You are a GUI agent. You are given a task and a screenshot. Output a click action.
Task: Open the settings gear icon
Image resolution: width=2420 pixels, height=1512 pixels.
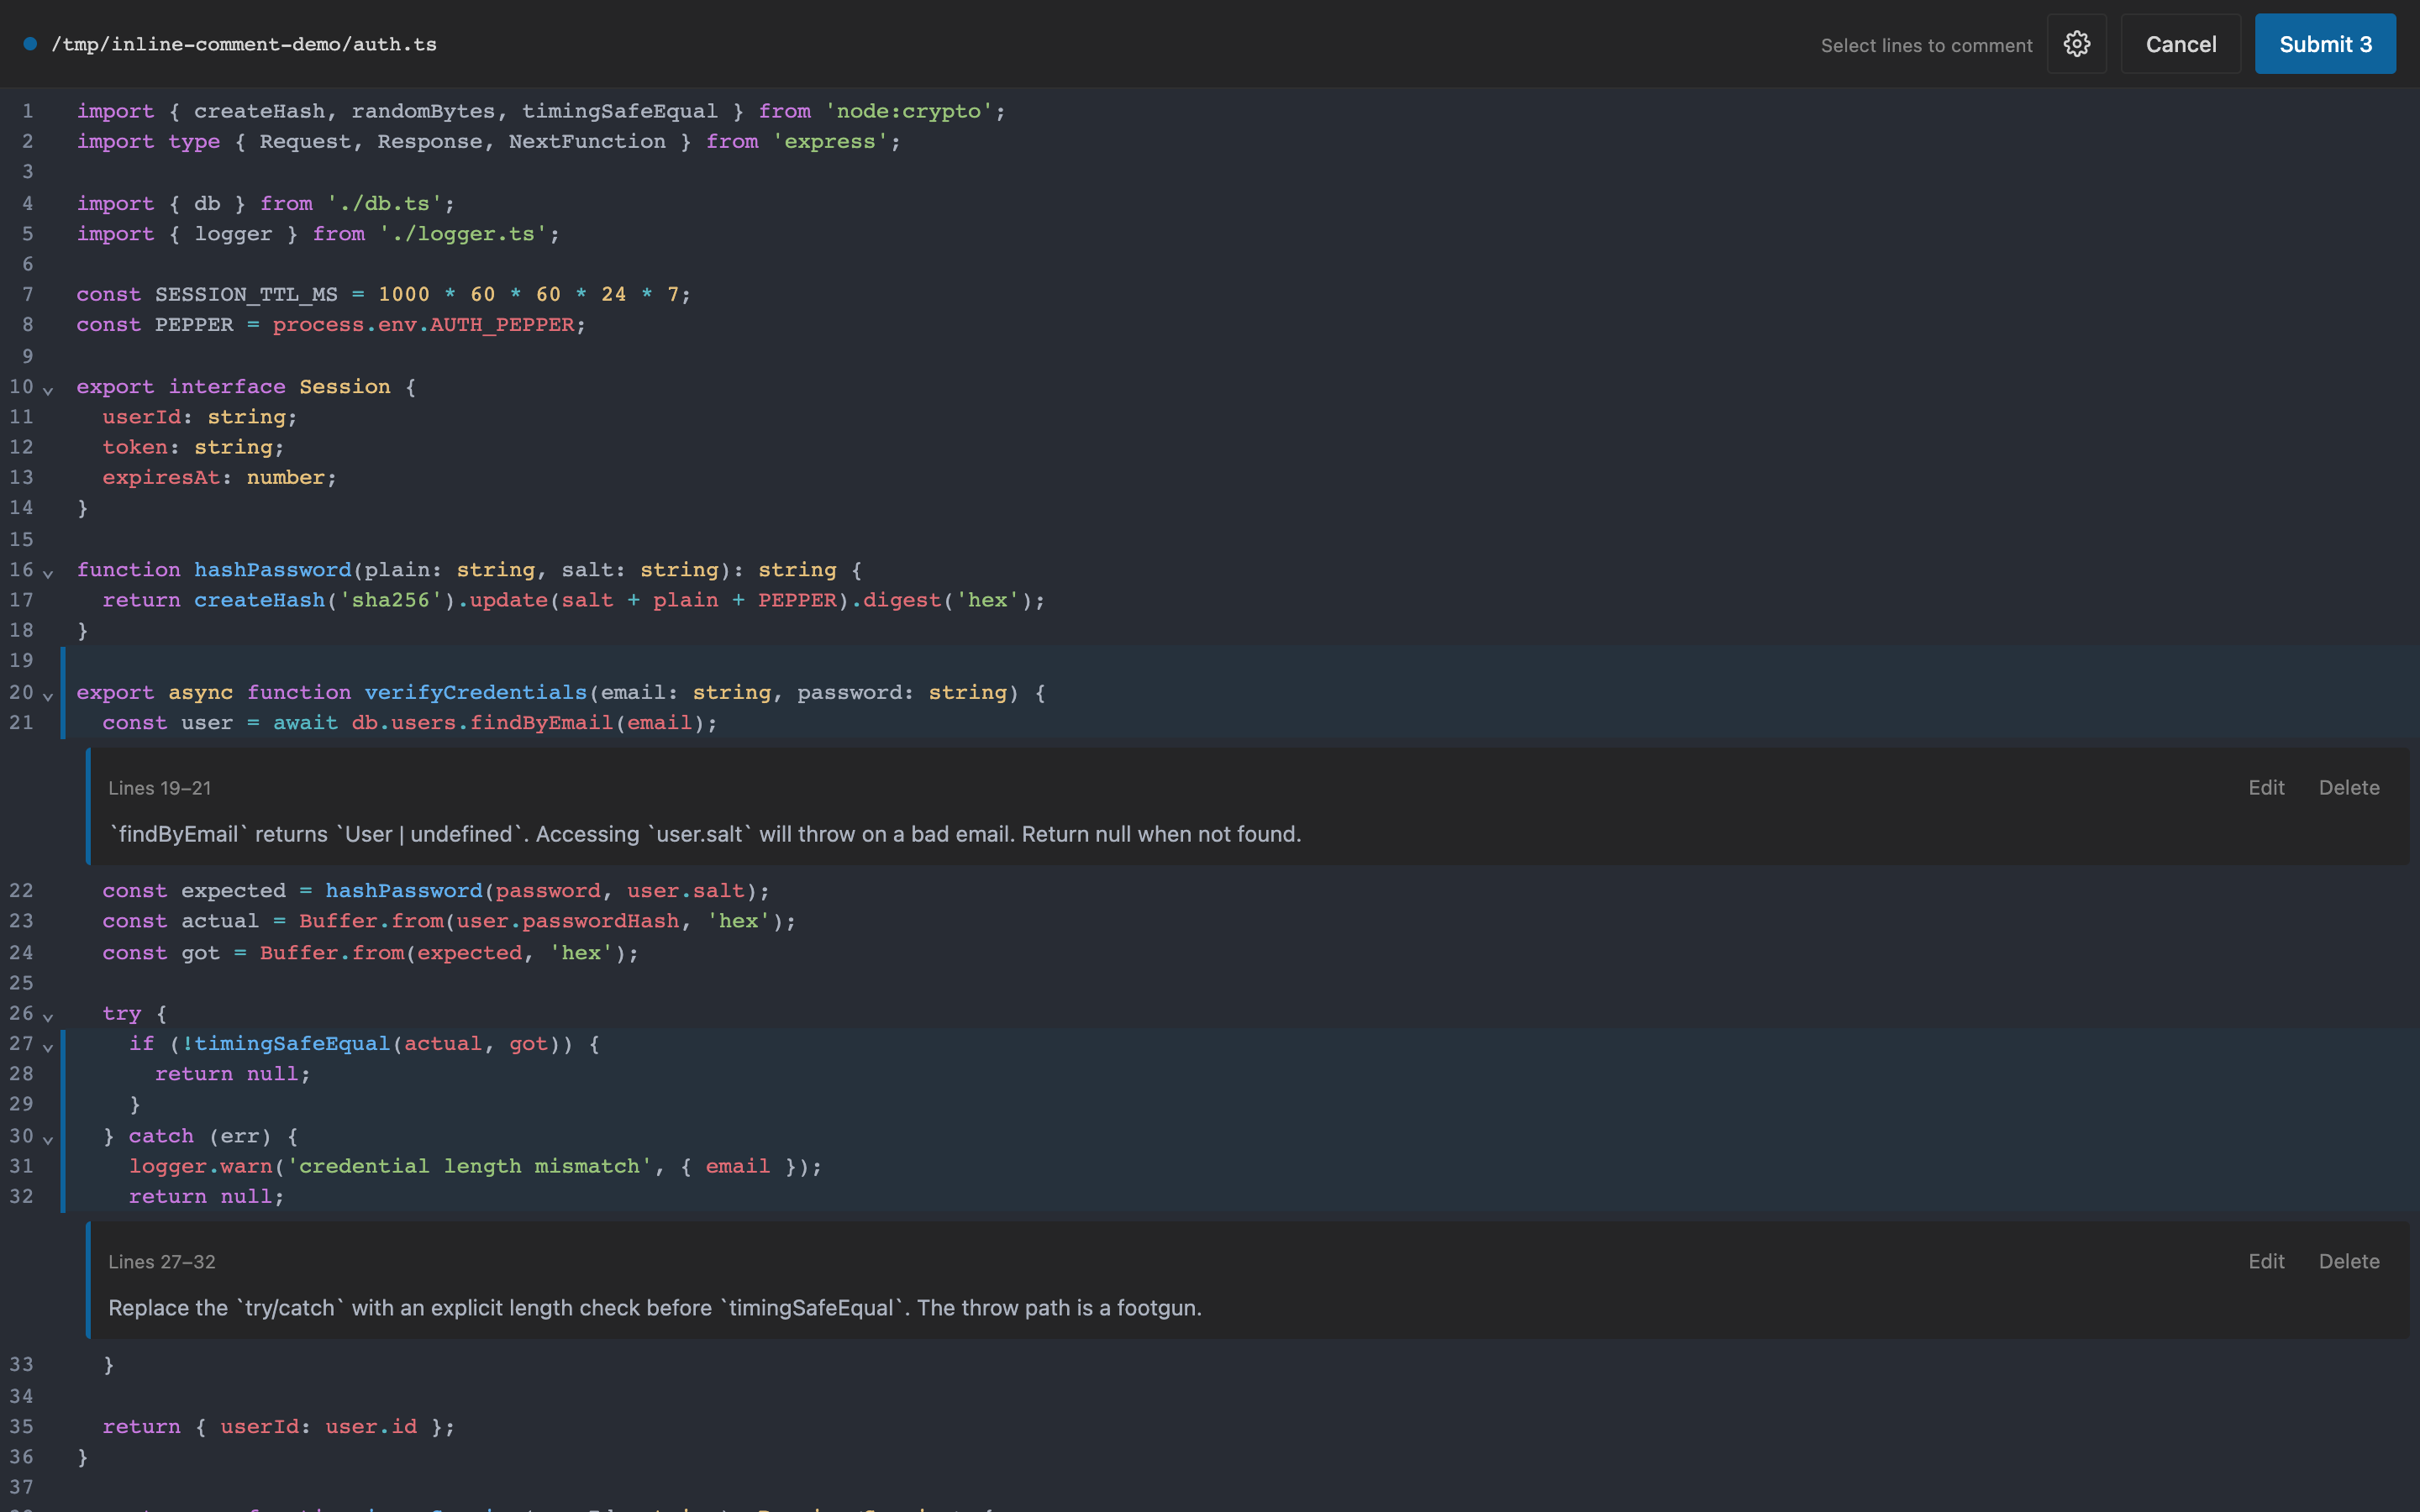[x=2076, y=44]
